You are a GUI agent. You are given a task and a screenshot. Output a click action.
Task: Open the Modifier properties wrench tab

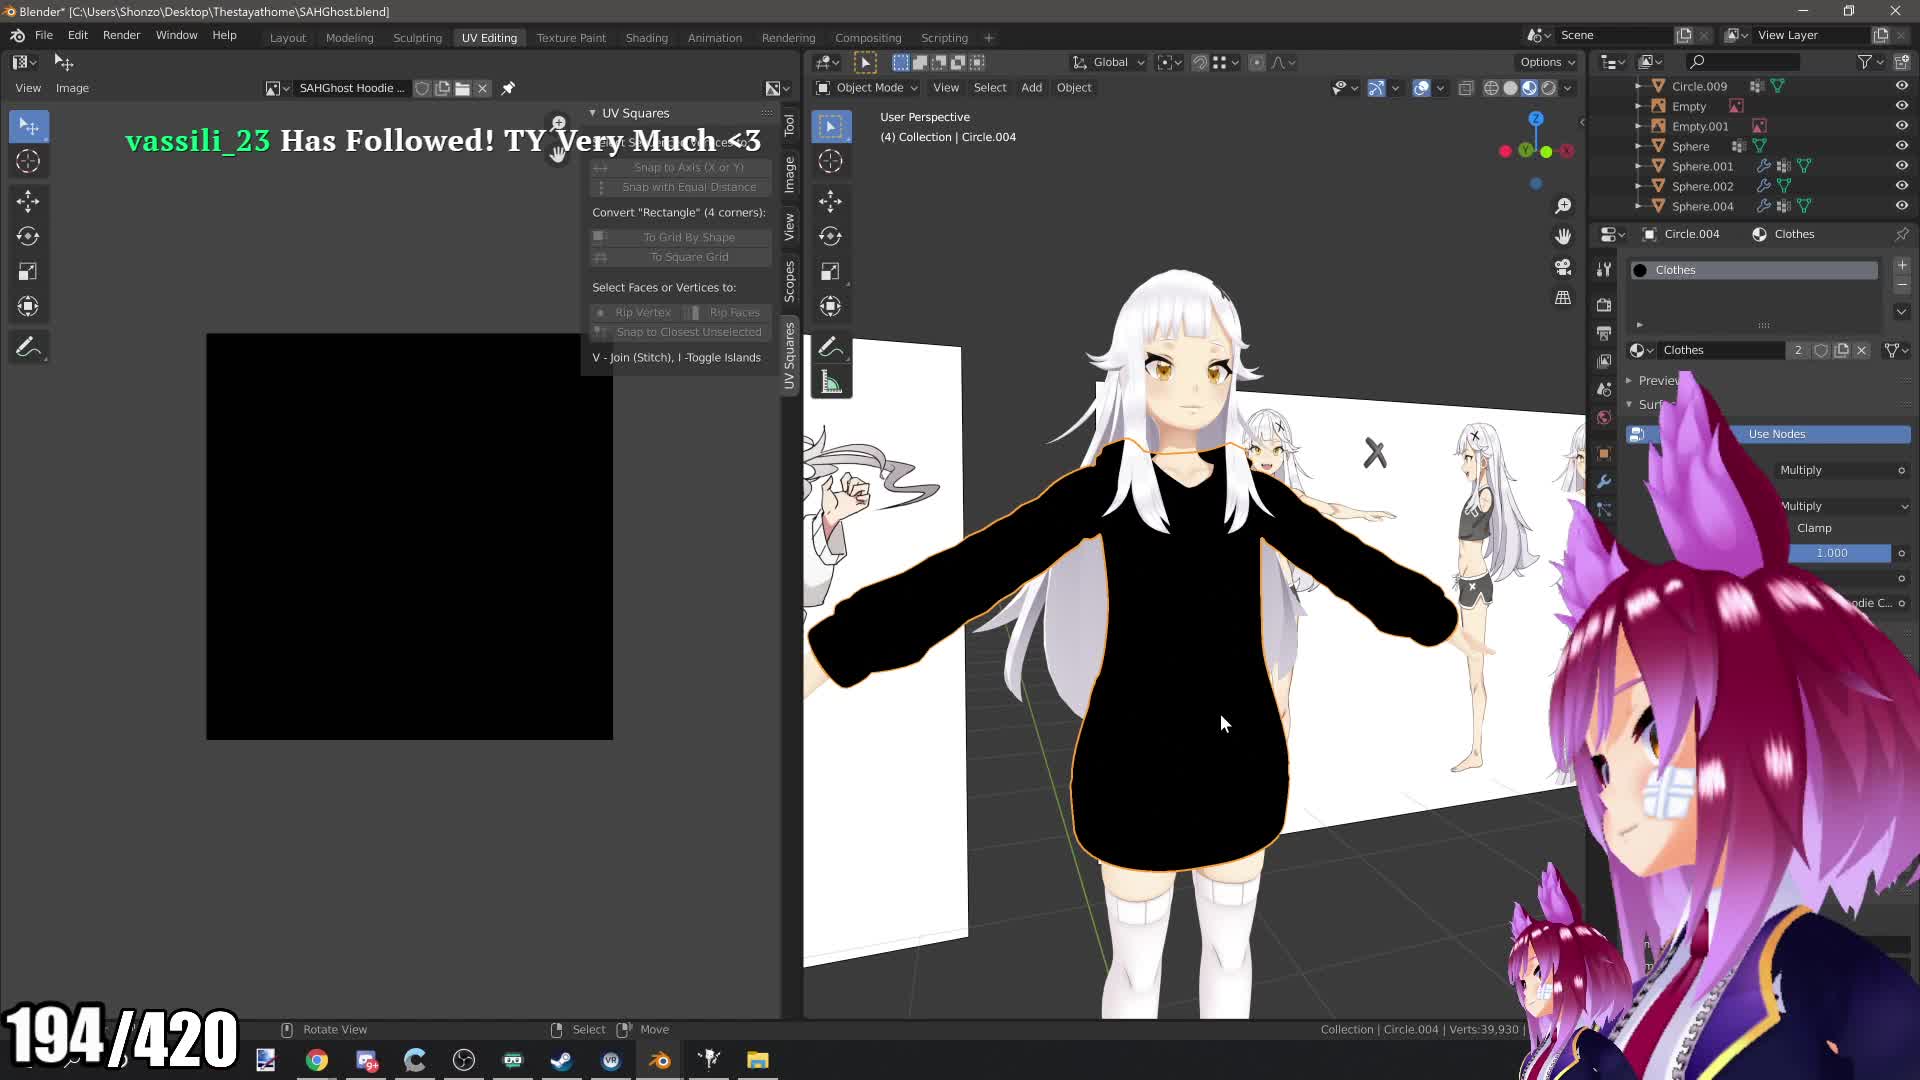pyautogui.click(x=1604, y=482)
